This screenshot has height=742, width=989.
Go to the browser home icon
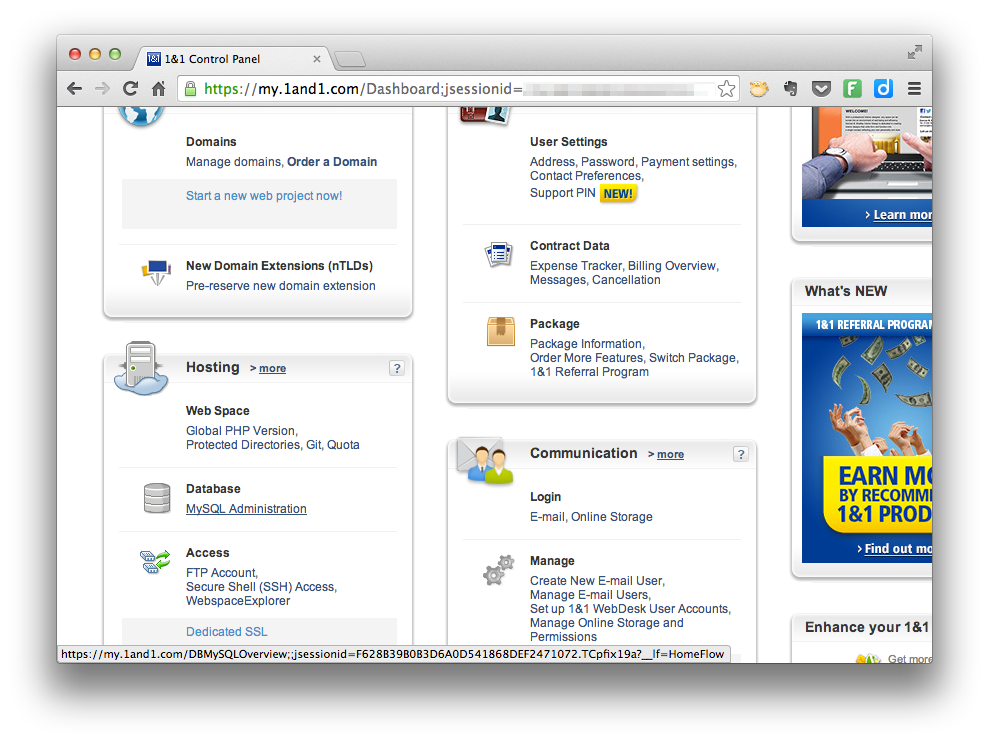[x=158, y=89]
